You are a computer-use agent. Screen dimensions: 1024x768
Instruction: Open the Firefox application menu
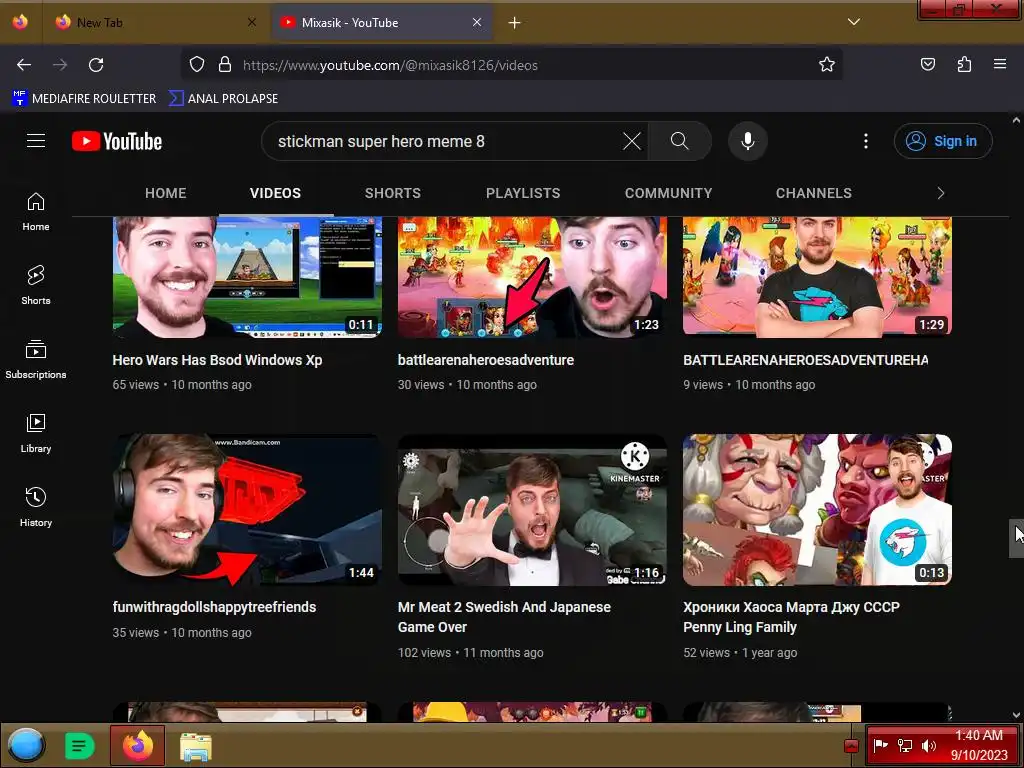1000,64
